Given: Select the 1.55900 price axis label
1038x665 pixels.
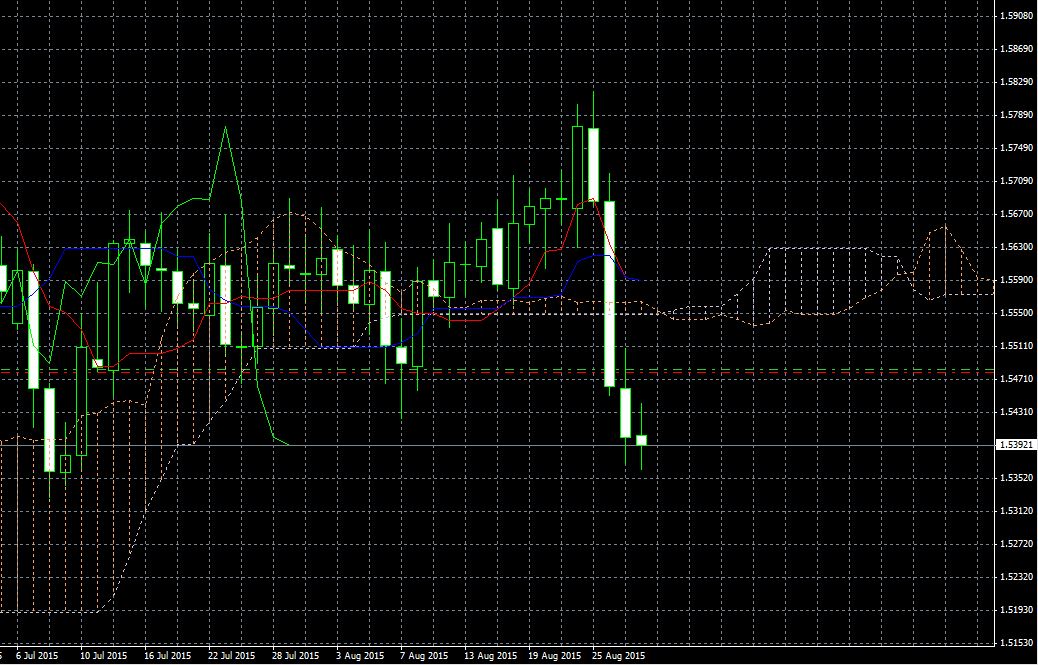Looking at the screenshot, I should [1017, 280].
